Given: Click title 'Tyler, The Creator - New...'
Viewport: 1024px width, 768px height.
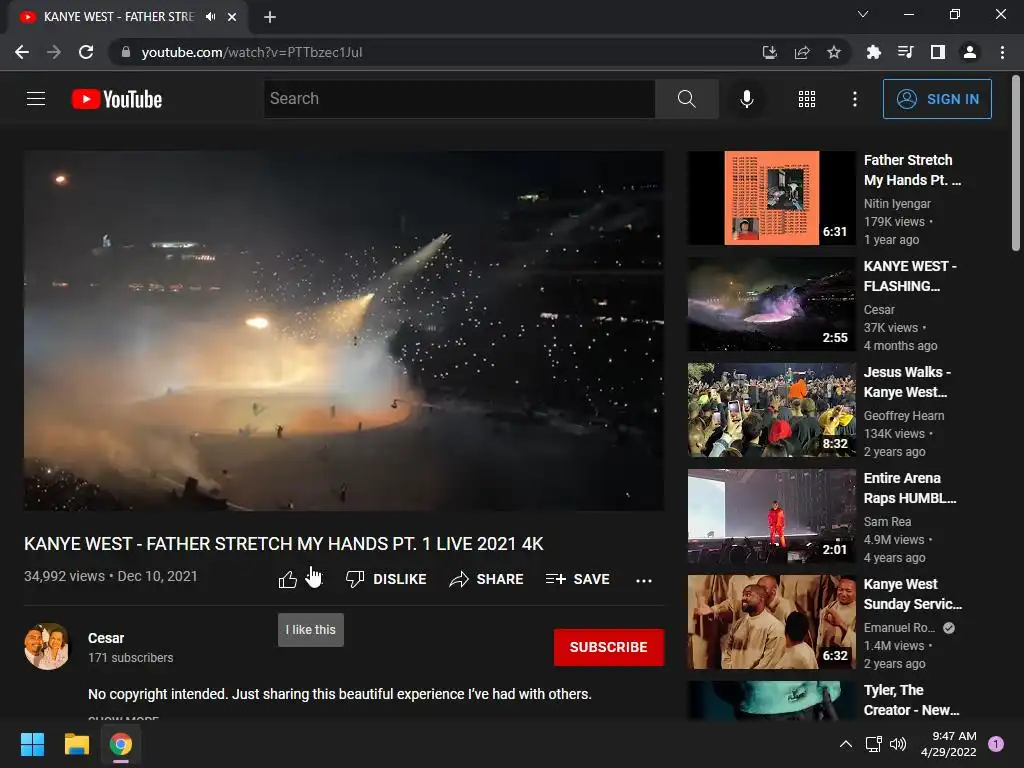Looking at the screenshot, I should tap(911, 700).
